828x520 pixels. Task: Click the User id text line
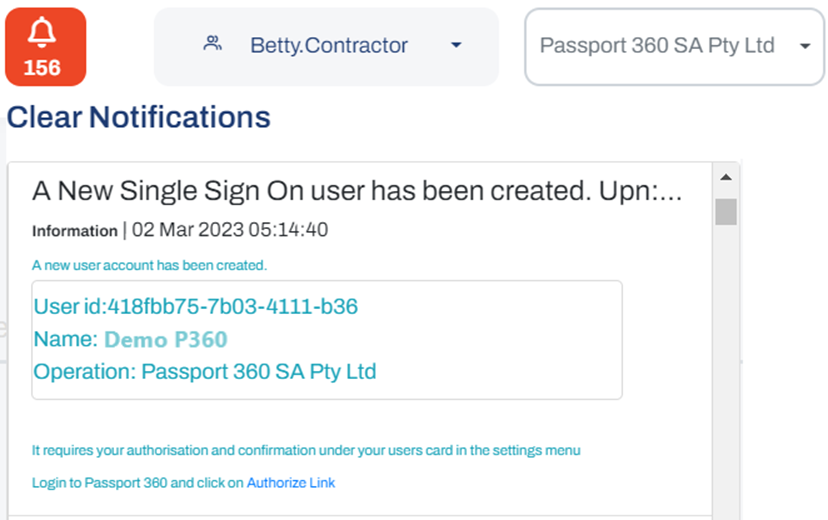[x=195, y=306]
